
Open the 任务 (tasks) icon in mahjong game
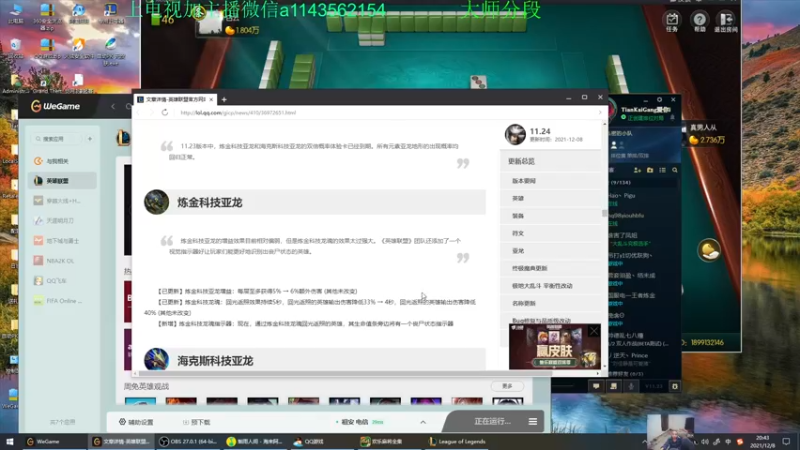[x=672, y=21]
